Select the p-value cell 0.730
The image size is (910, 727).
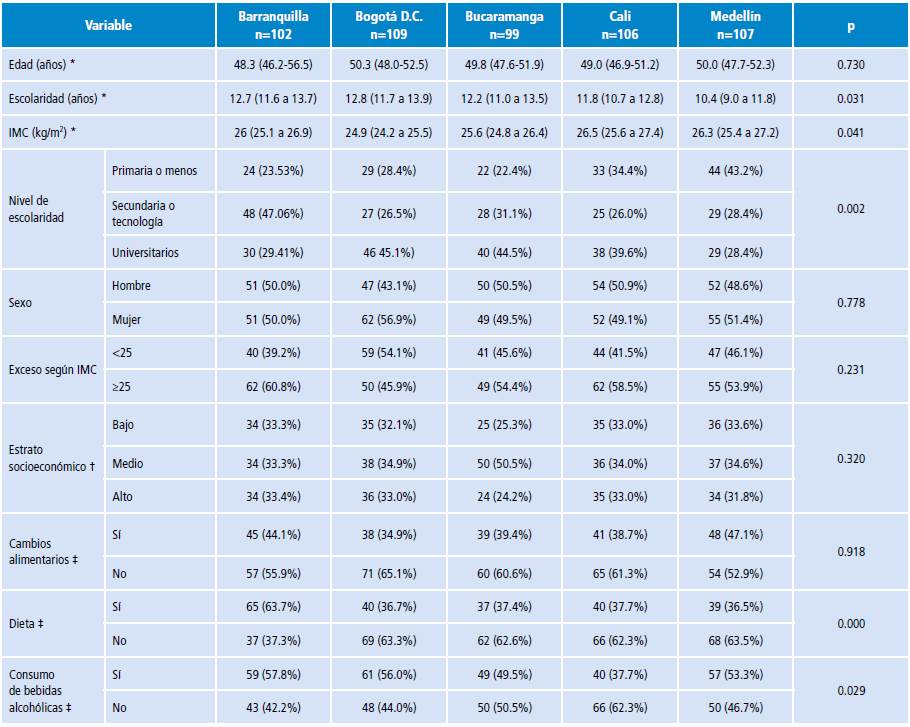click(850, 64)
